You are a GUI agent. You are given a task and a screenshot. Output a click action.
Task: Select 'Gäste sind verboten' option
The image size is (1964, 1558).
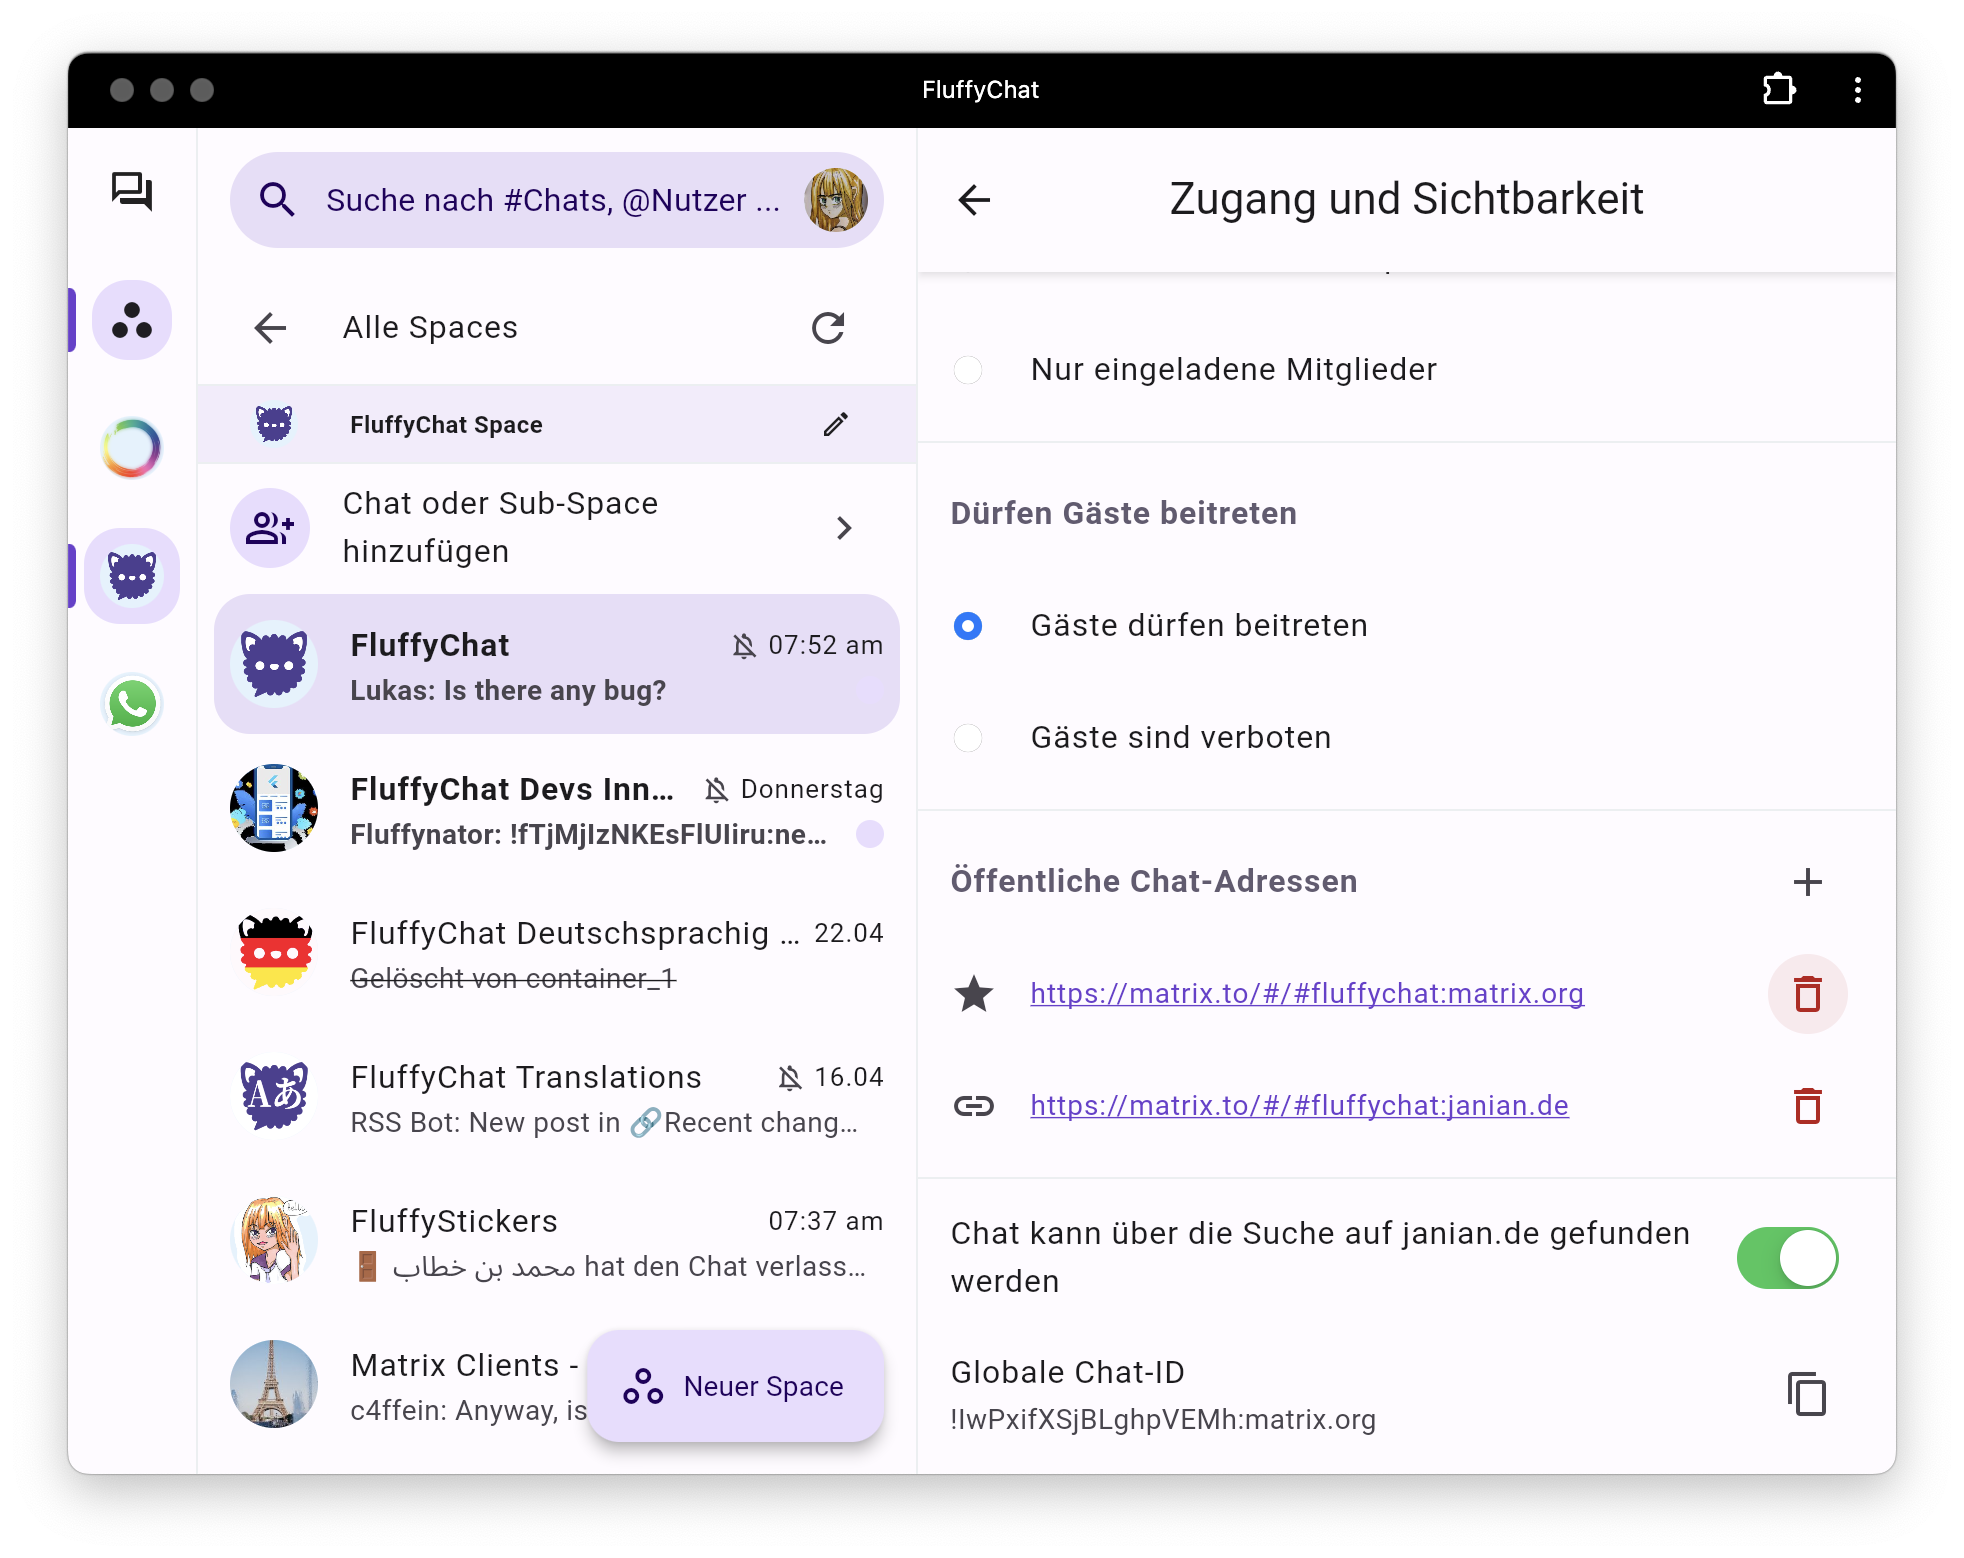click(968, 738)
